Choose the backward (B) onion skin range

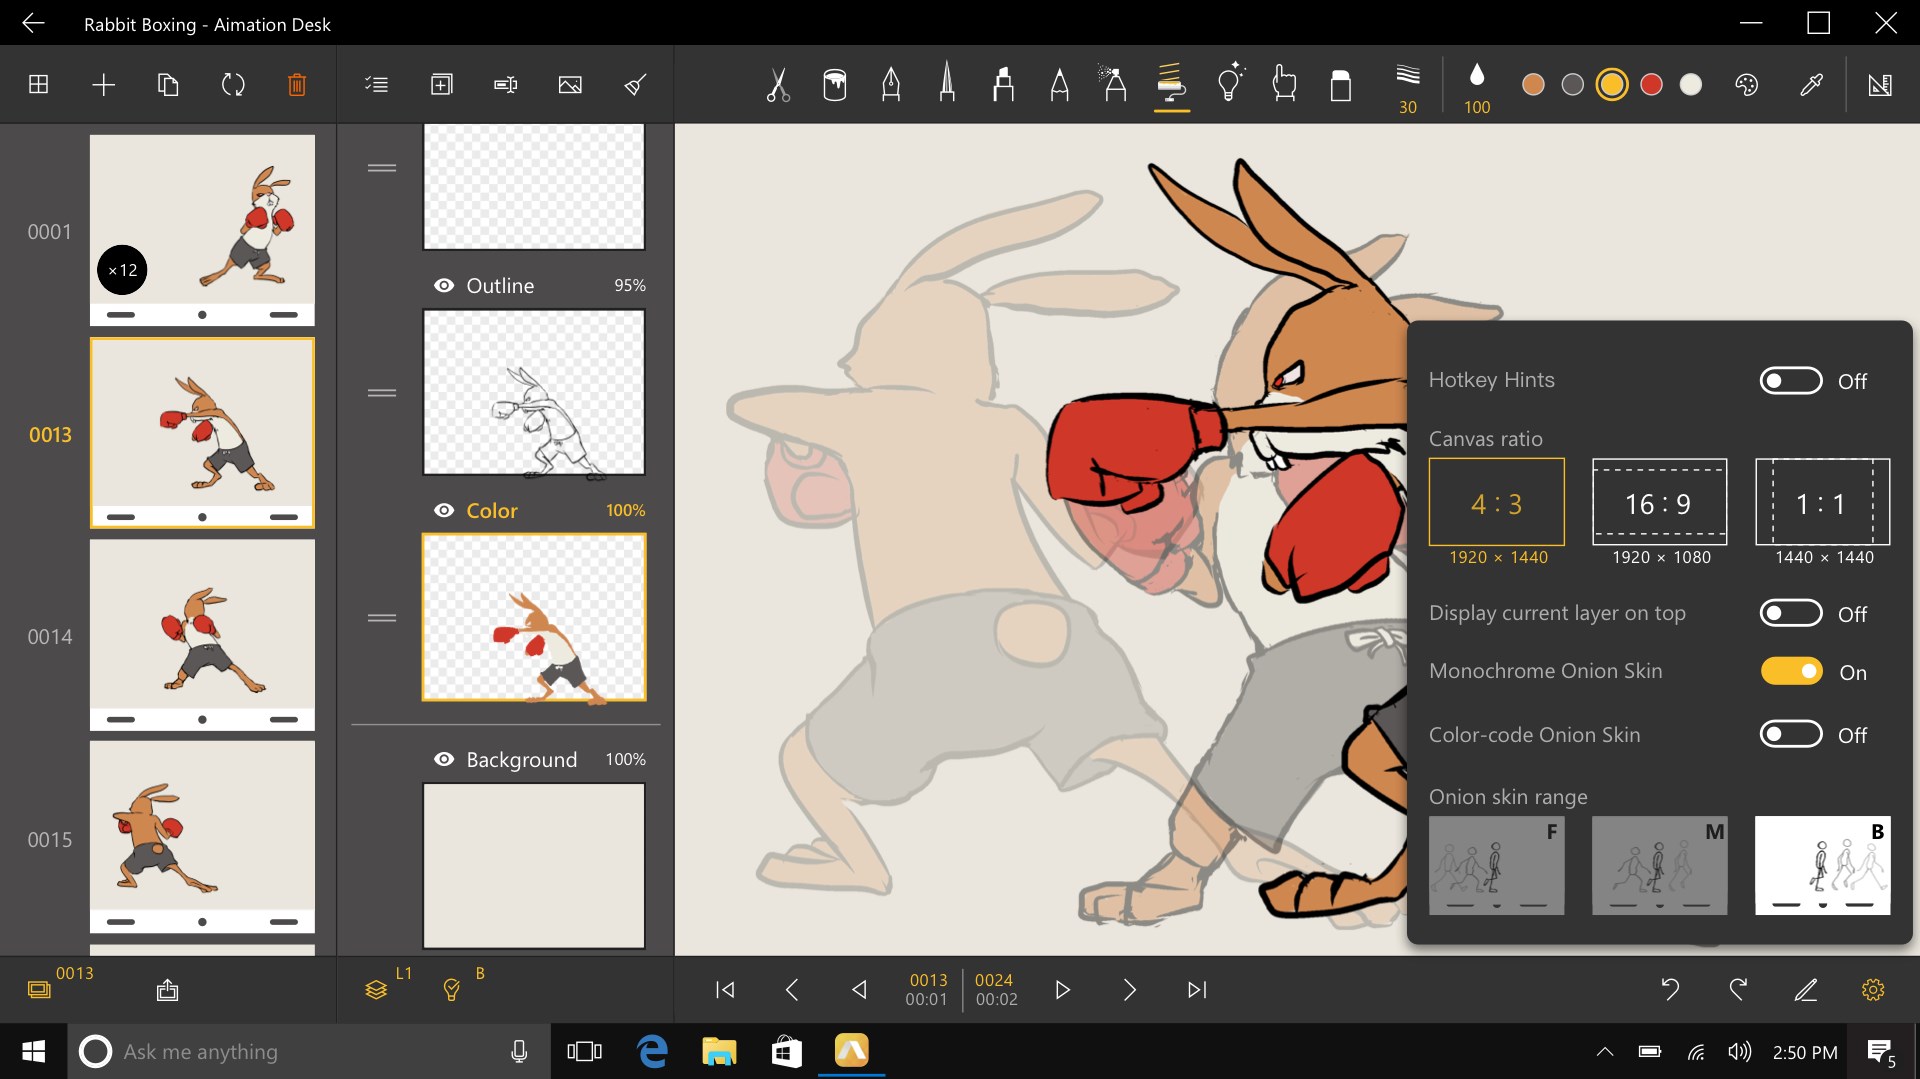pyautogui.click(x=1821, y=865)
